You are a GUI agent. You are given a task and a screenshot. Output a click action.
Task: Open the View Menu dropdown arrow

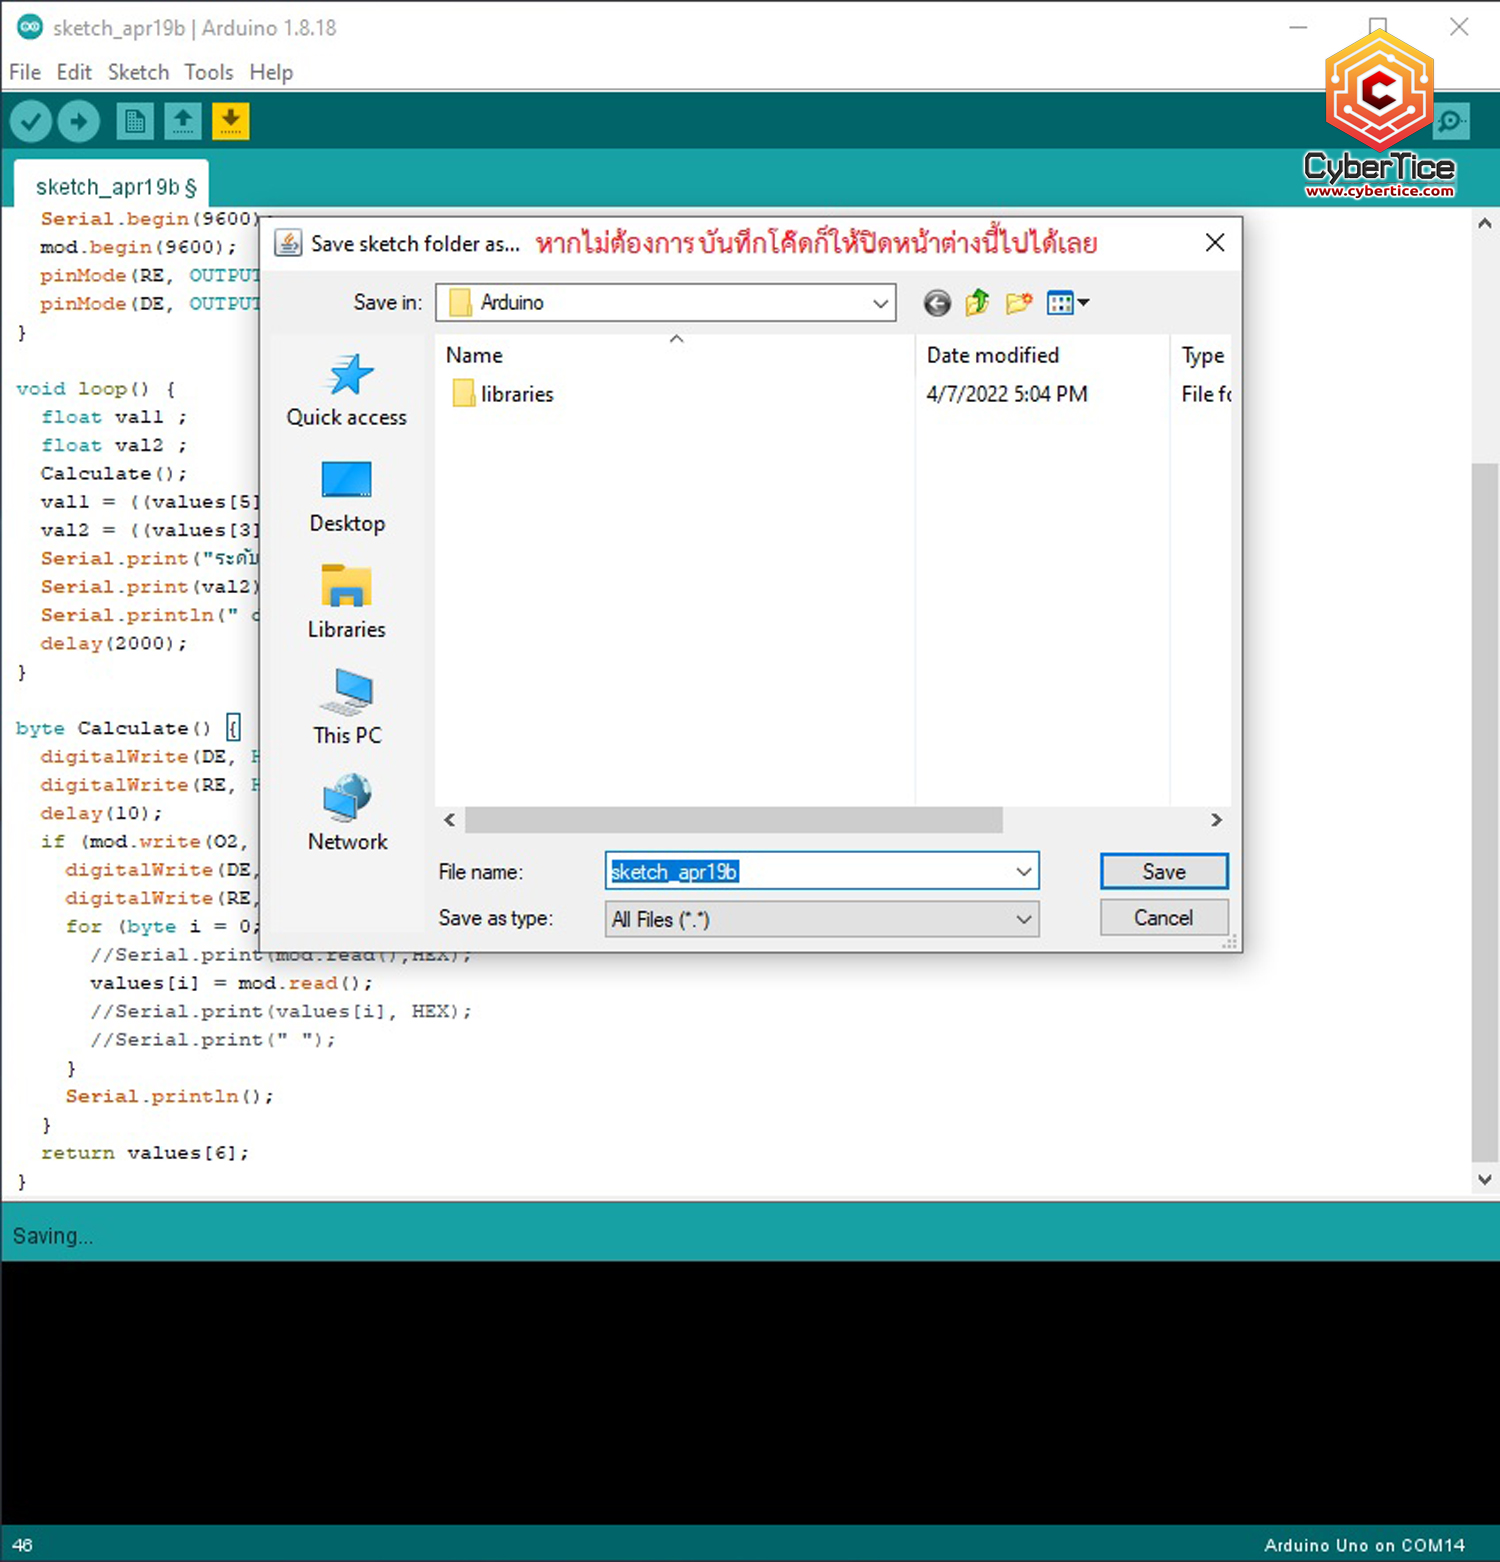[x=1083, y=302]
